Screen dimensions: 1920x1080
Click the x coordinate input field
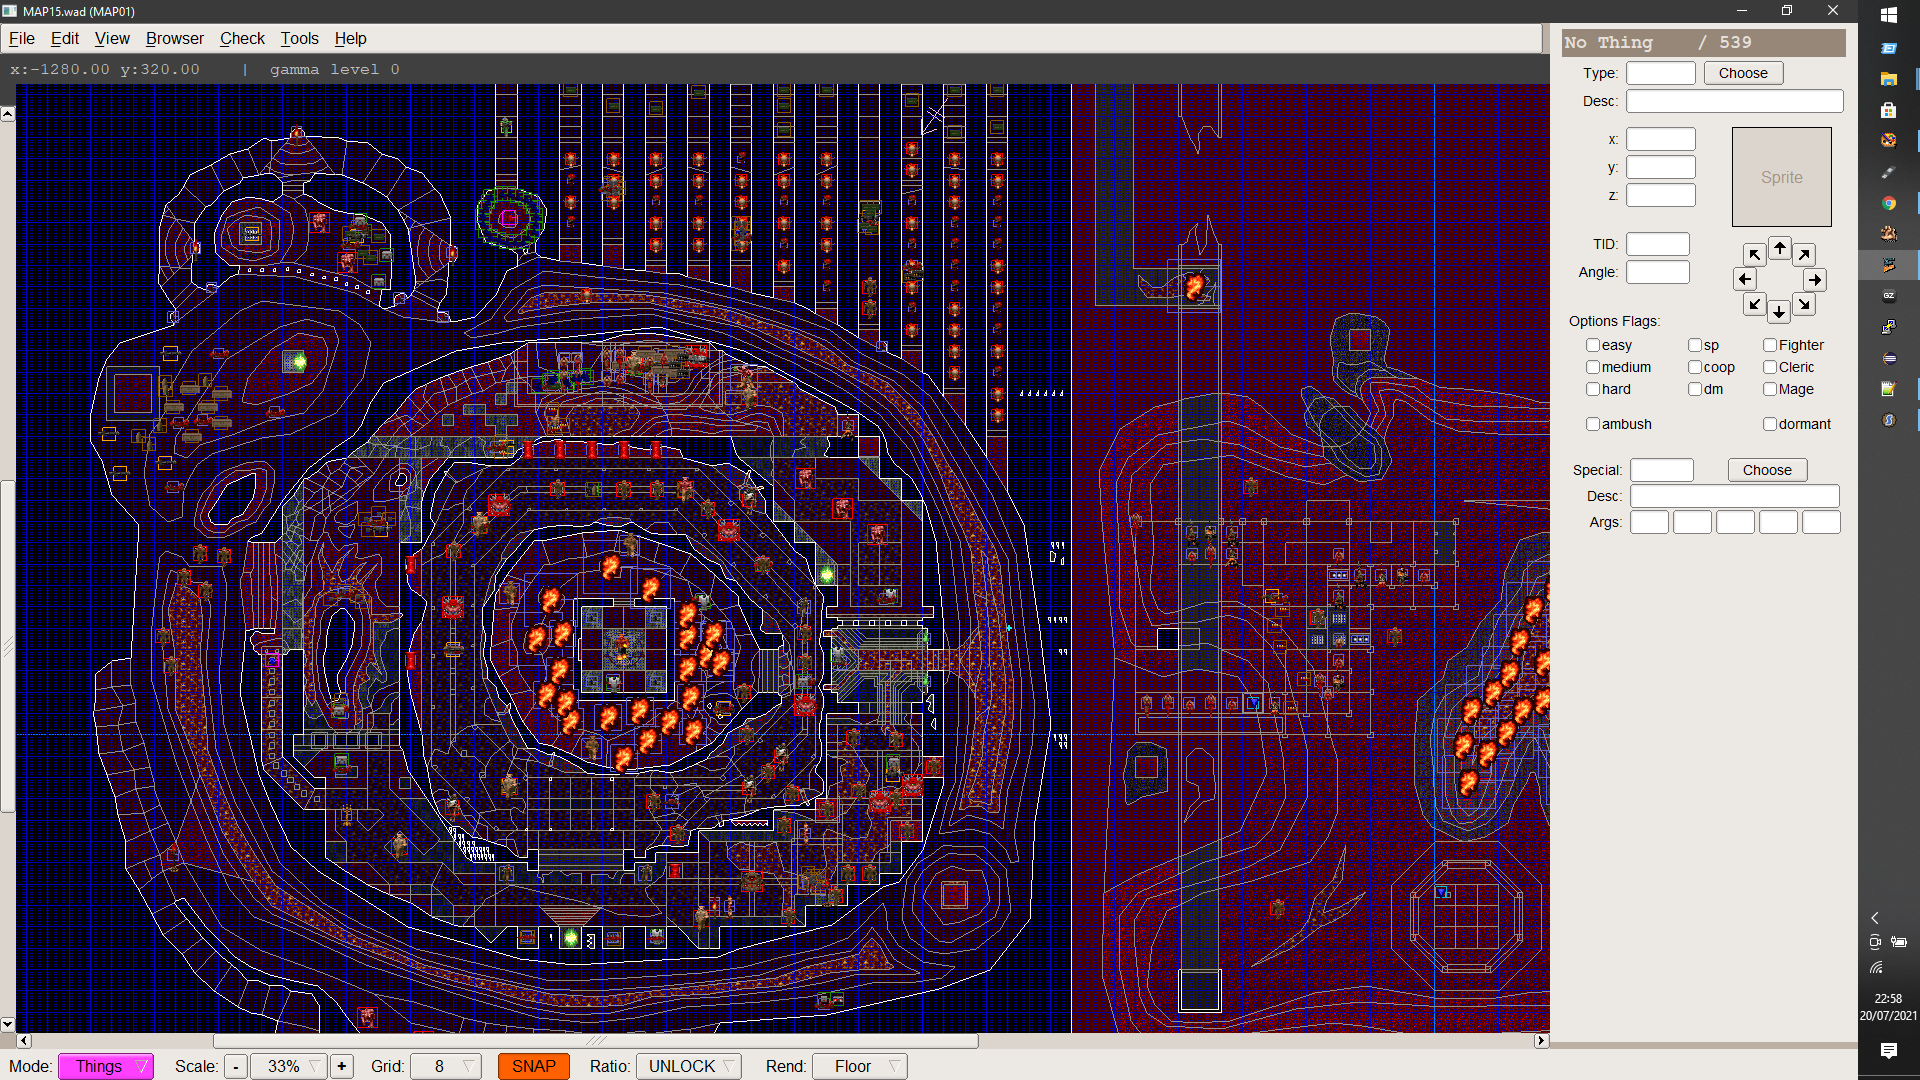click(1660, 139)
